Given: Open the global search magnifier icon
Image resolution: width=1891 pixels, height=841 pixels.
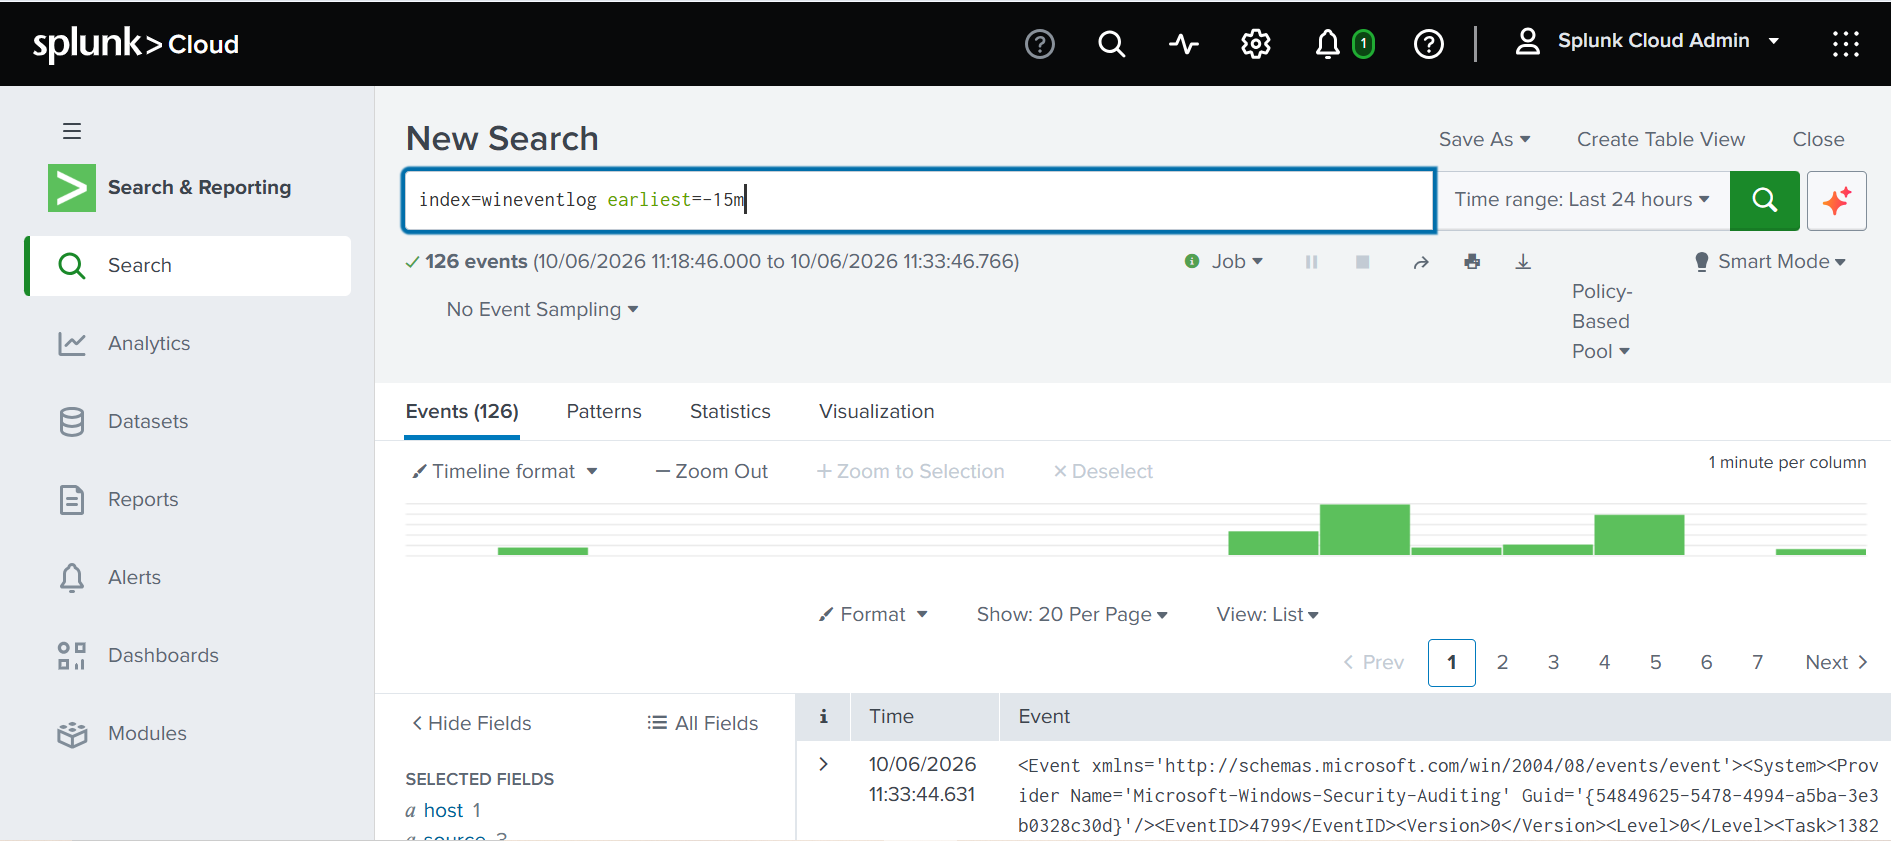Looking at the screenshot, I should pyautogui.click(x=1111, y=44).
